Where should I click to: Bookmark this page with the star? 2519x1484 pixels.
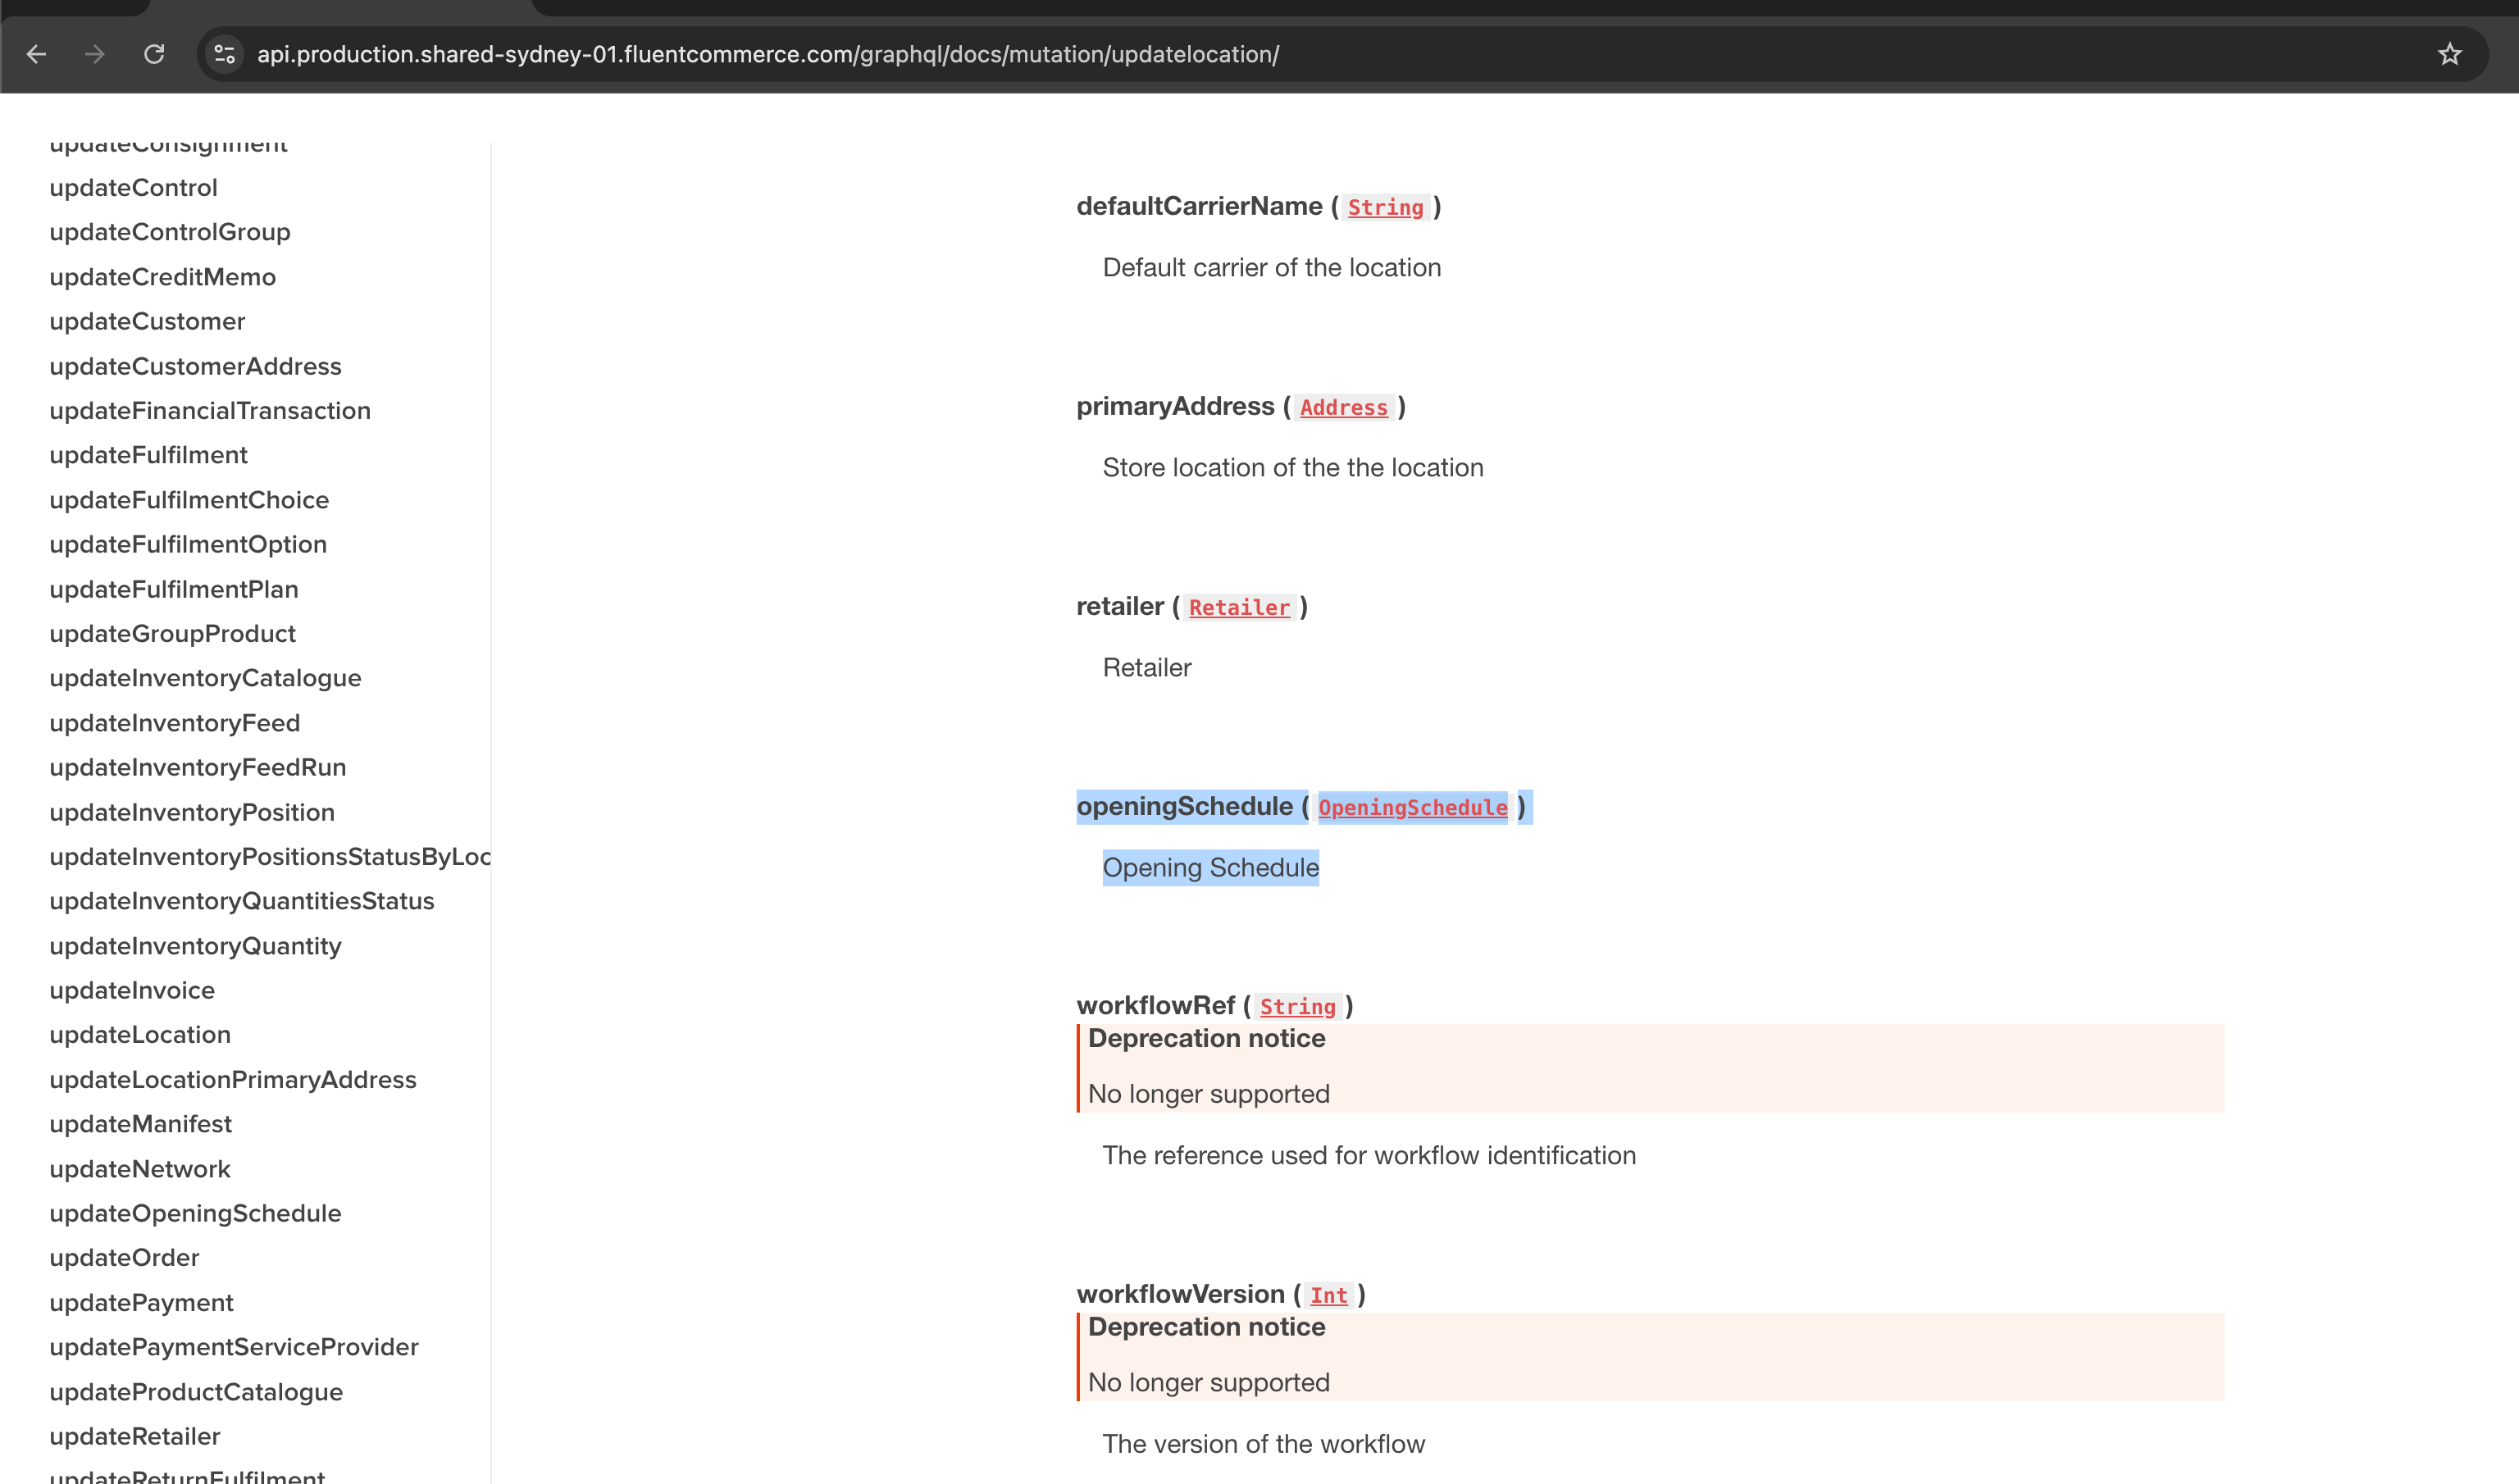point(2449,54)
